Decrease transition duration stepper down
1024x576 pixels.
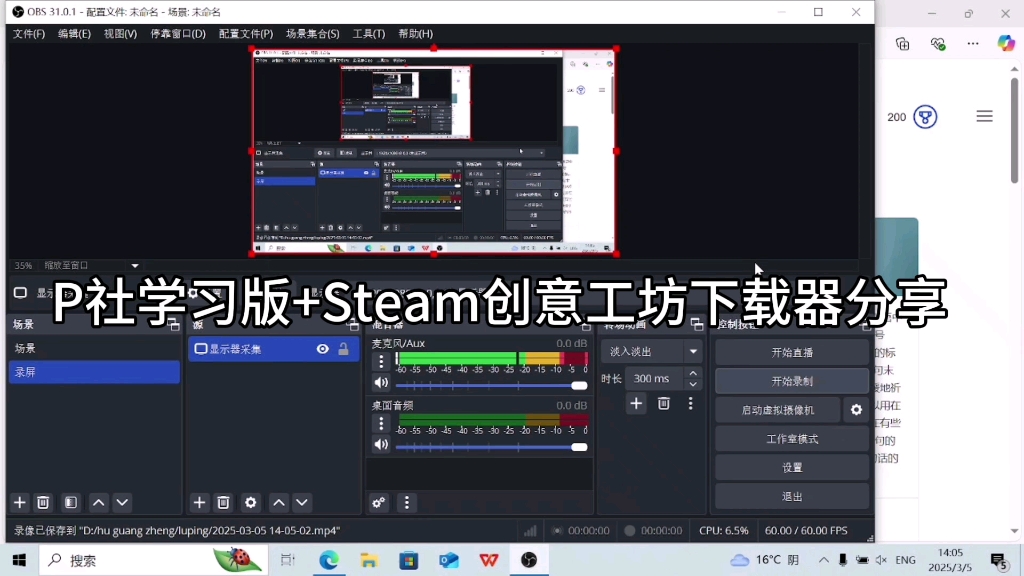pyautogui.click(x=693, y=384)
